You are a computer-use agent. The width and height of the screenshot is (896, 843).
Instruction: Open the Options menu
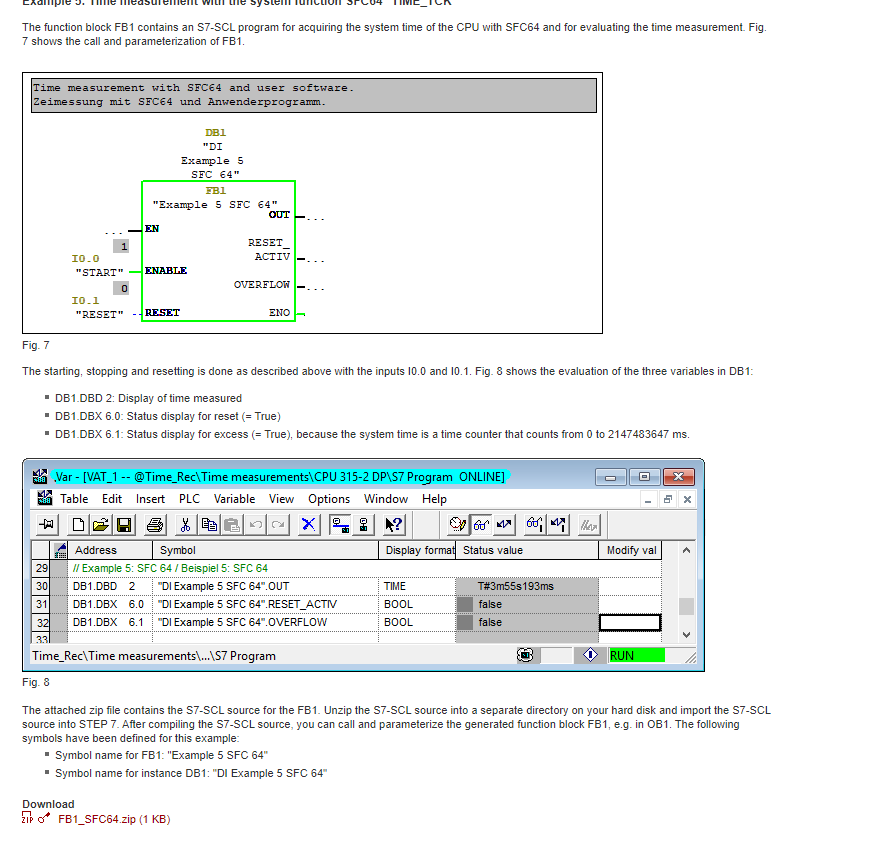[329, 499]
